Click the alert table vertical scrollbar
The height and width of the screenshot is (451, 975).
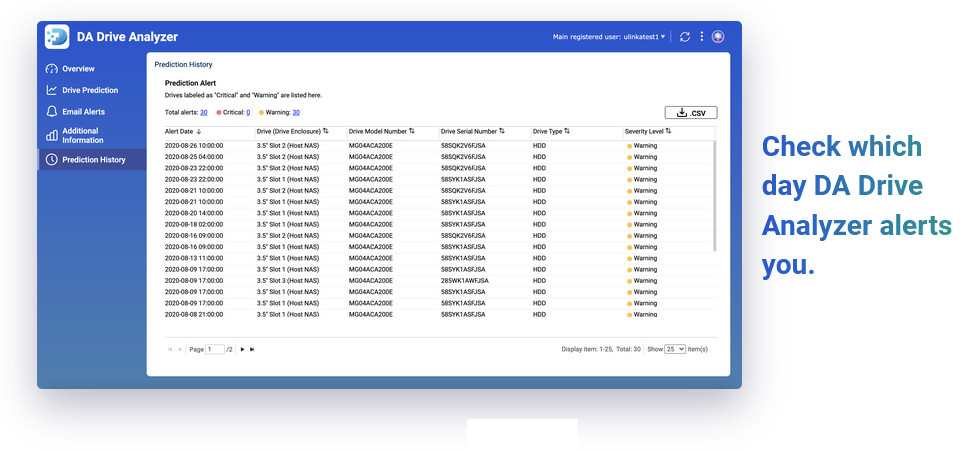point(714,196)
